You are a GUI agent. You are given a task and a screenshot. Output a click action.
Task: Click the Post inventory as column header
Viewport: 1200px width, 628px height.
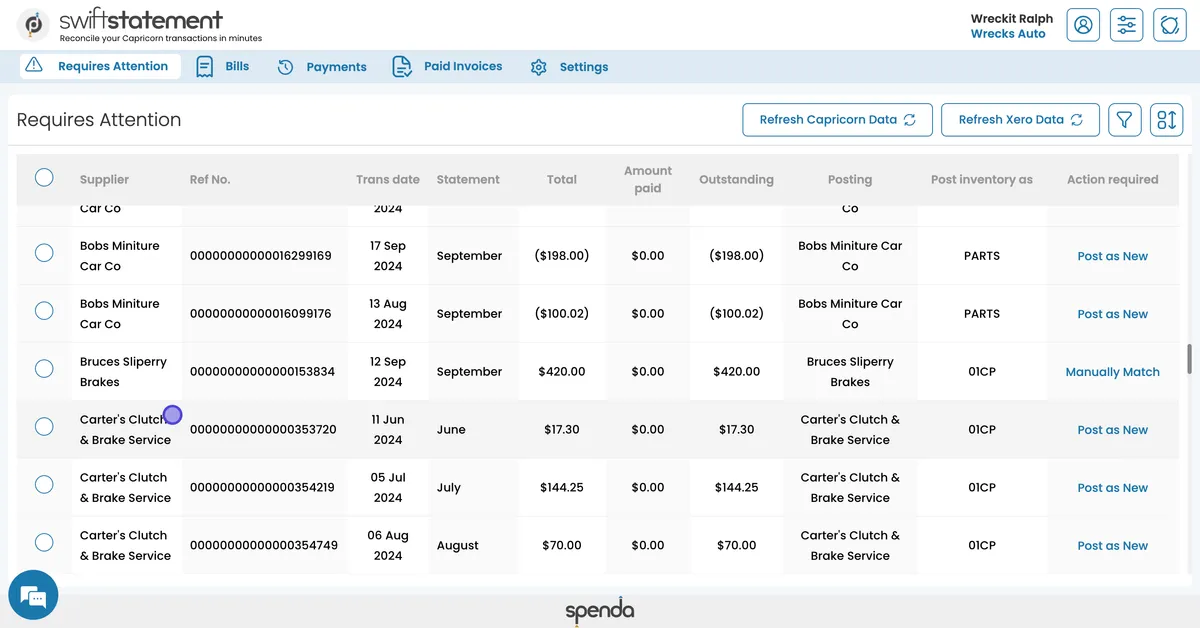[982, 180]
